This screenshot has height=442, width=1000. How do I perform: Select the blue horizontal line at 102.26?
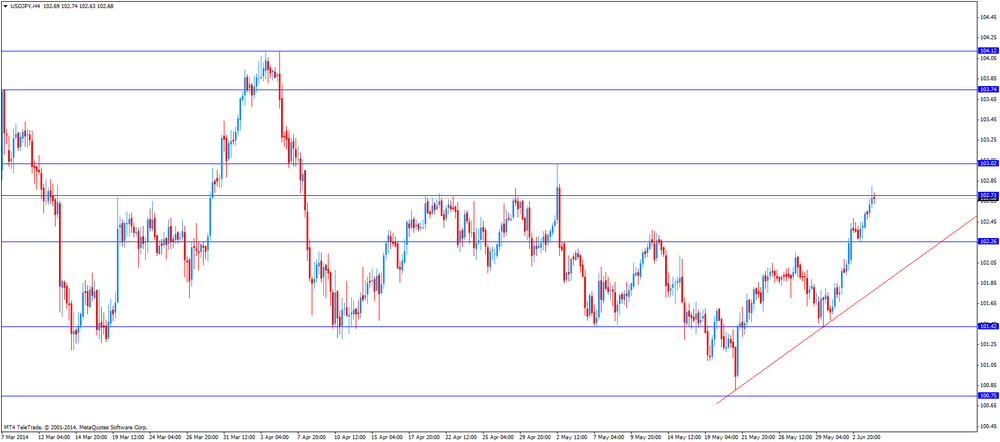coord(489,241)
